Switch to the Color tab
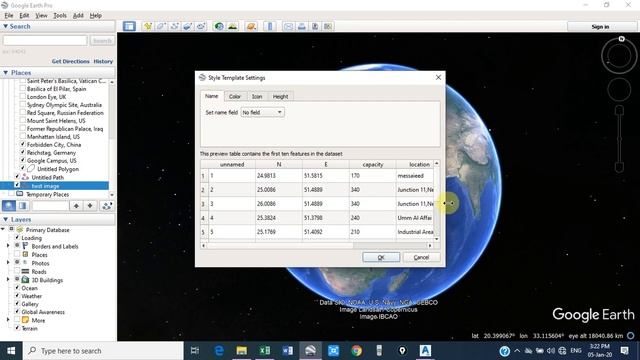Image resolution: width=640 pixels, height=360 pixels. coord(235,96)
